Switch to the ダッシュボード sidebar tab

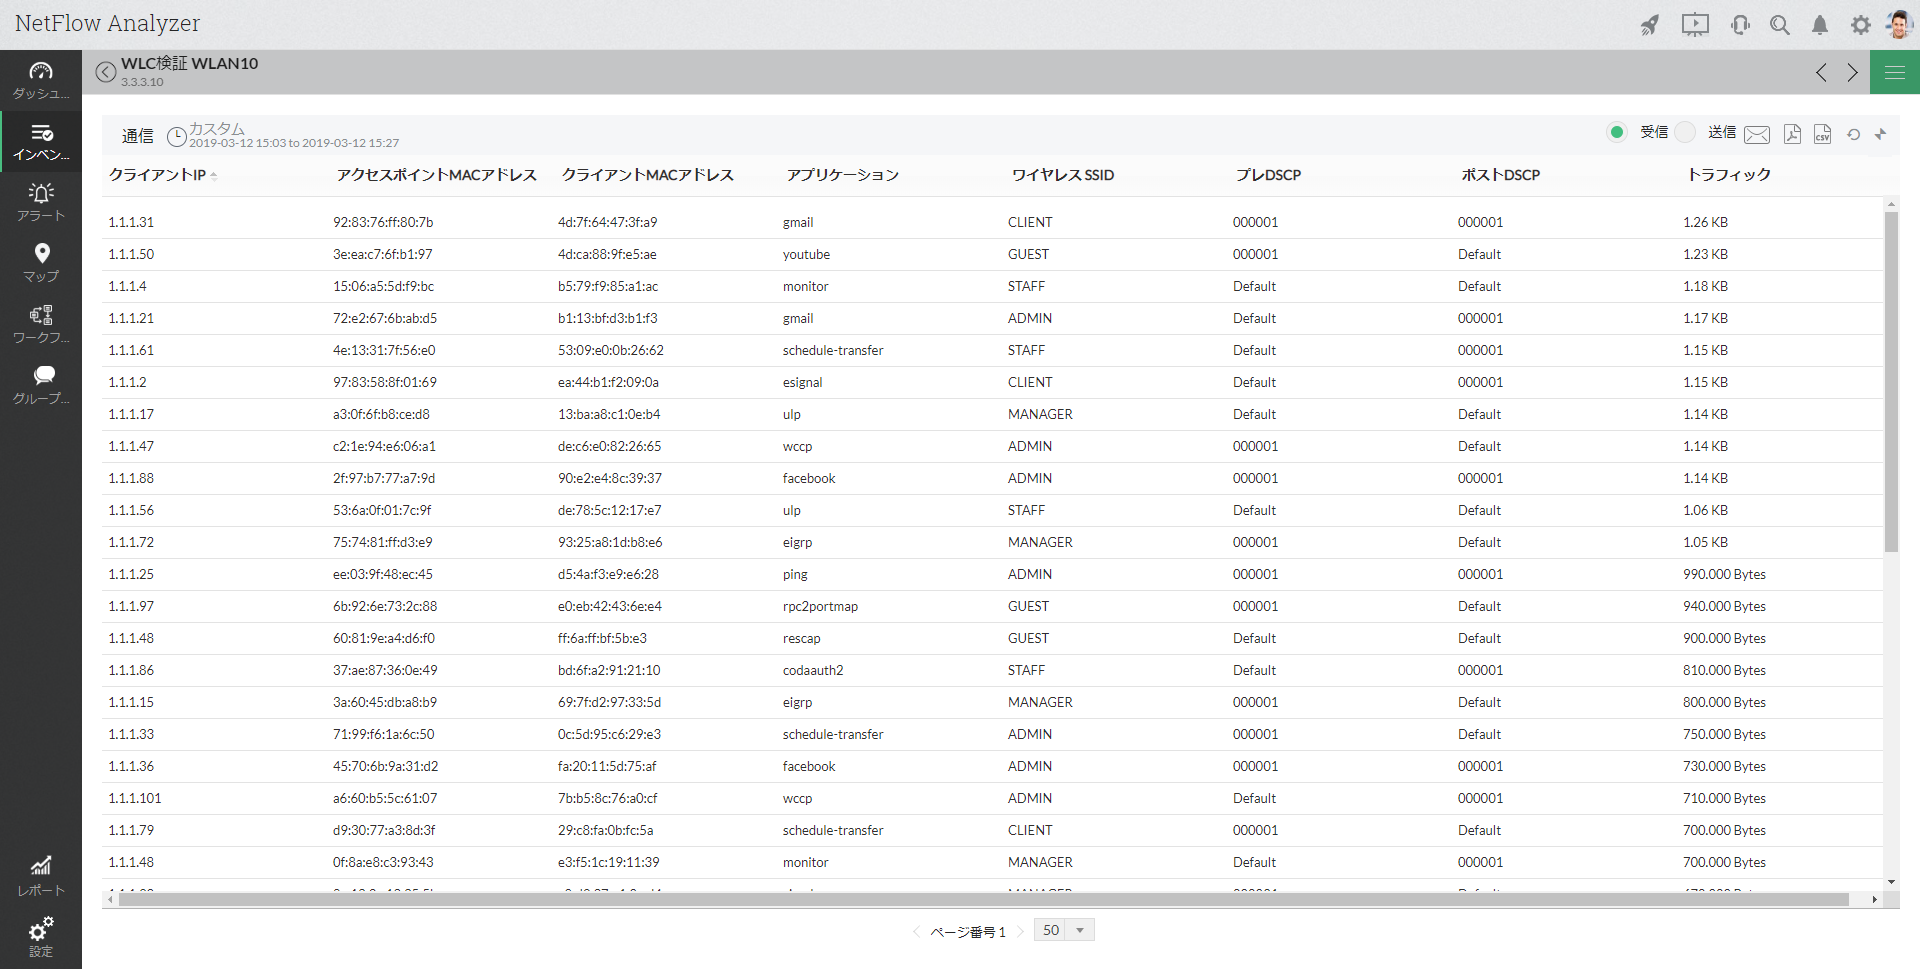pyautogui.click(x=41, y=80)
